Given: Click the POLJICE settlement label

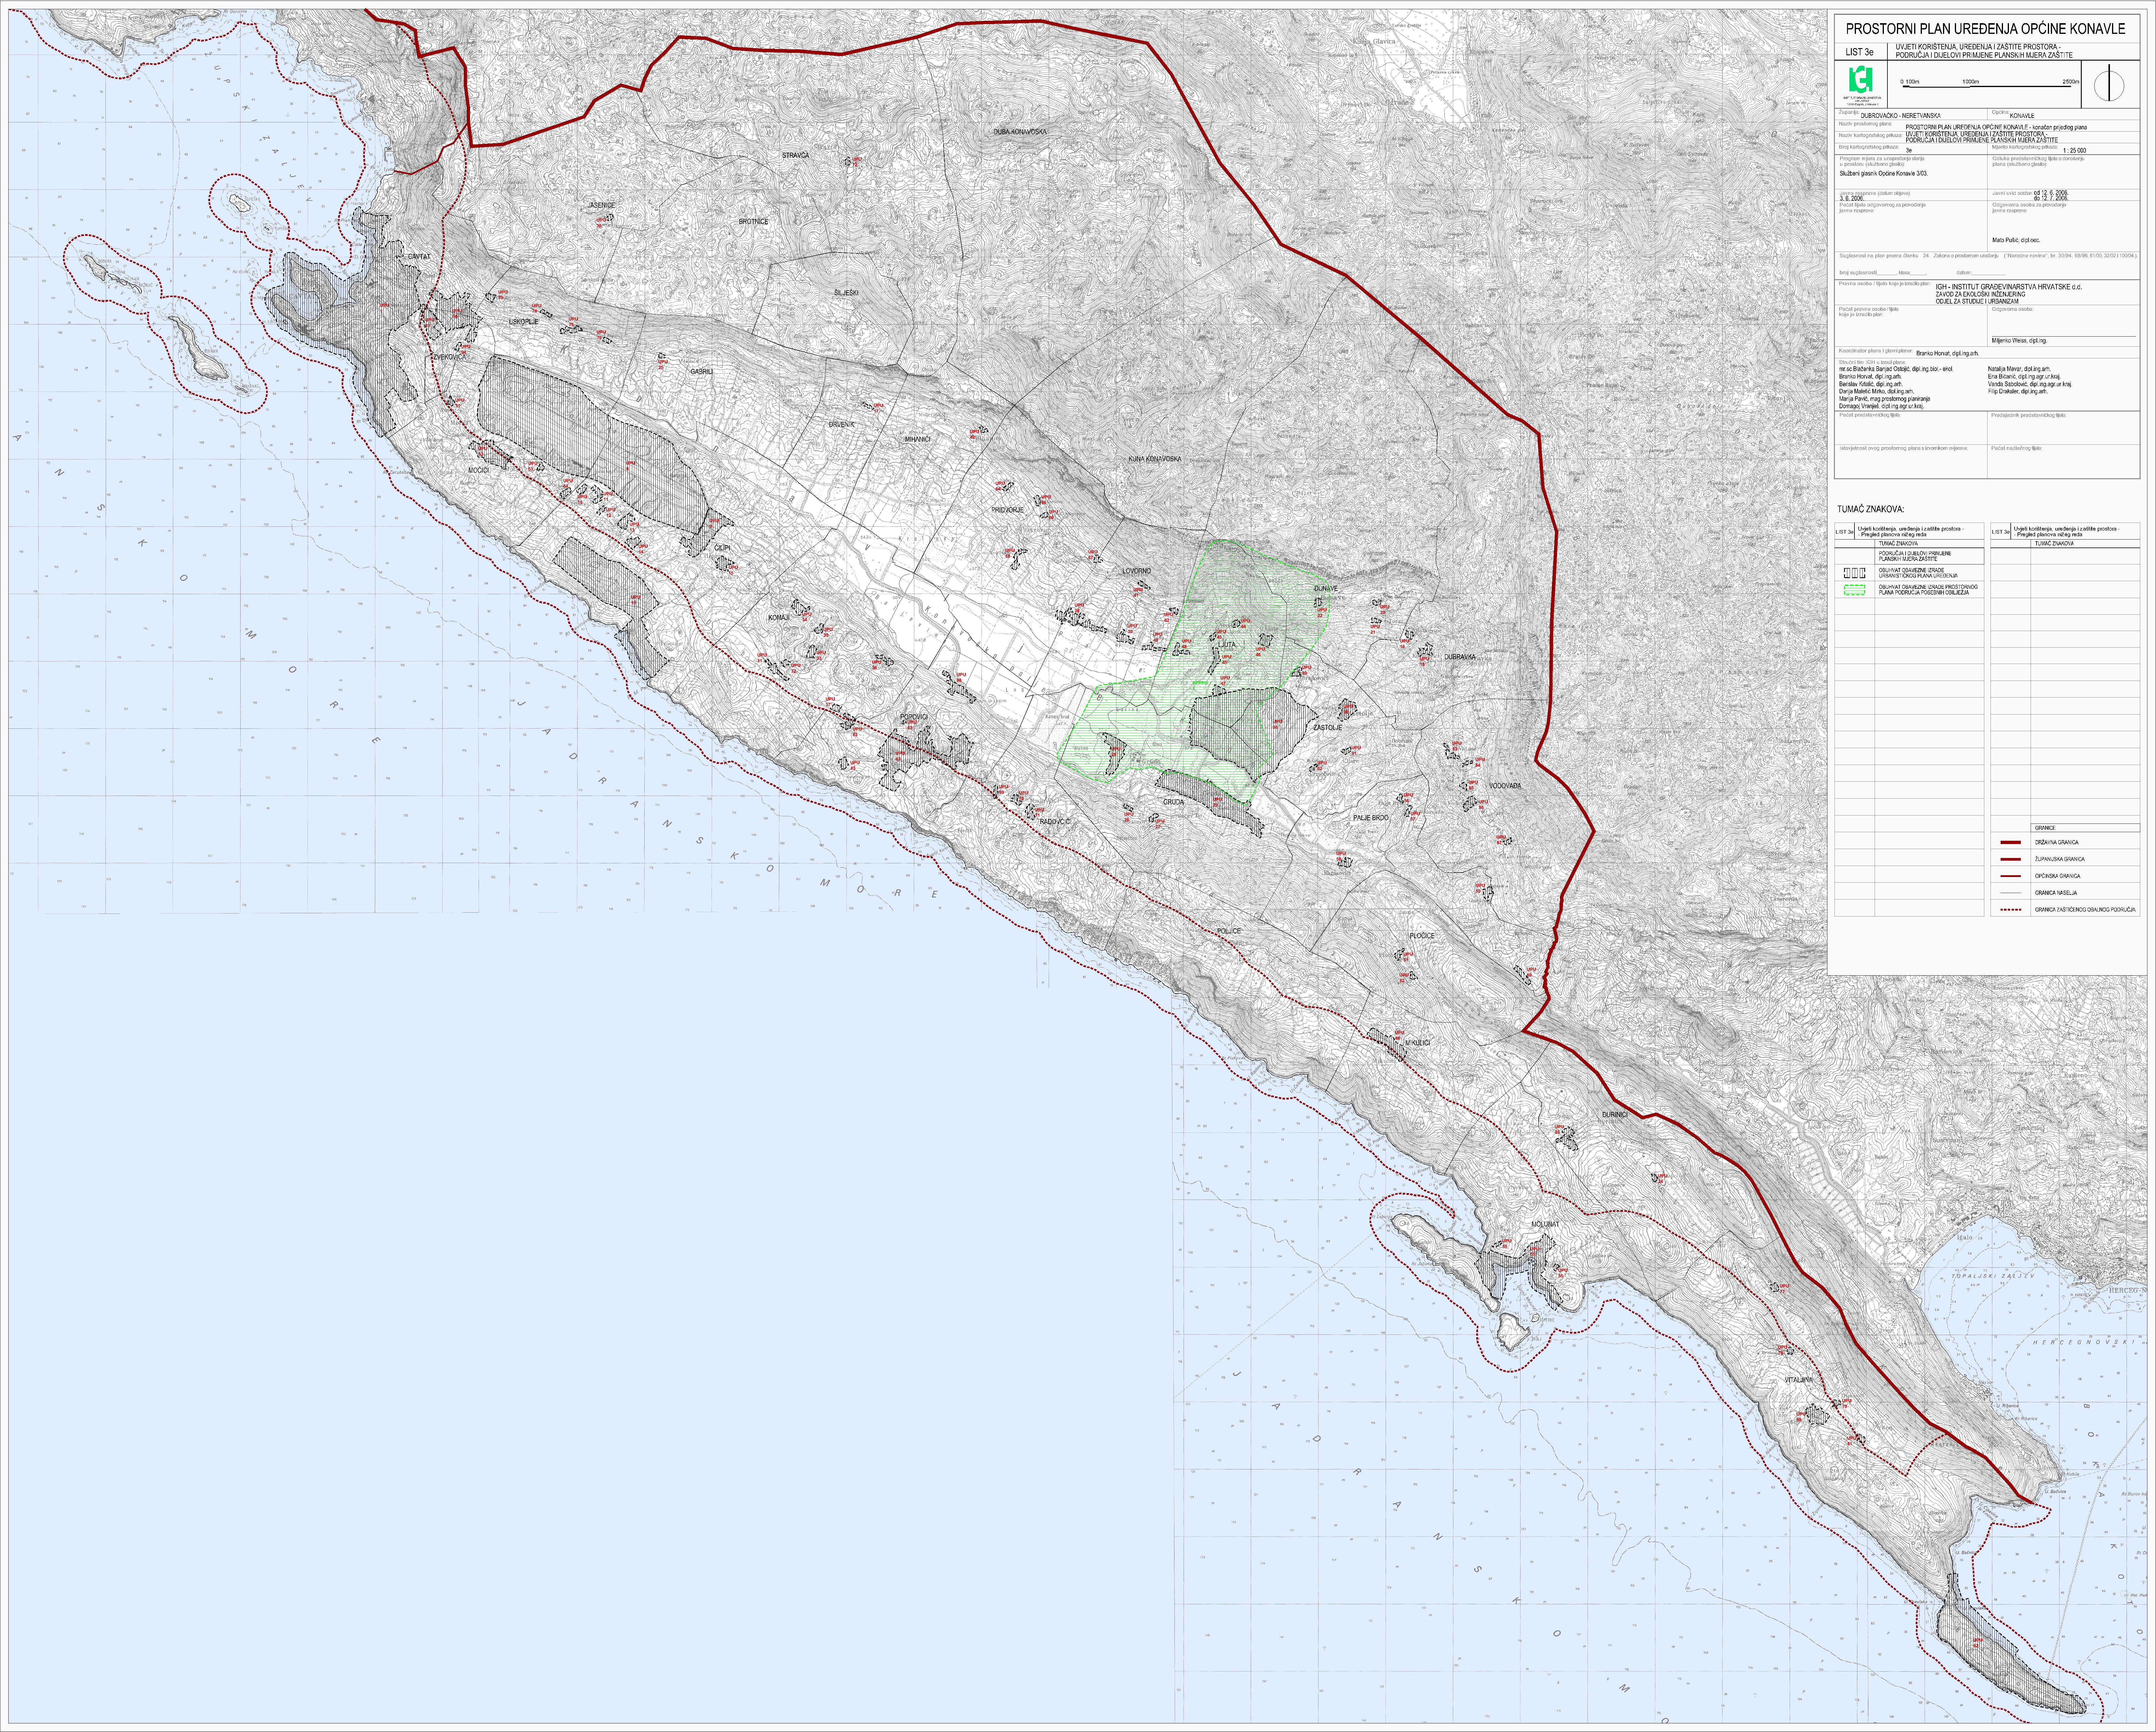Looking at the screenshot, I should pos(1229,931).
